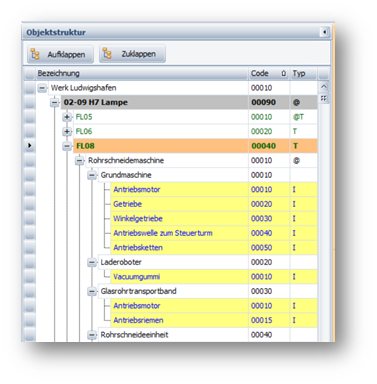
Task: Collapse the Glasrohrtransportband node
Action: (x=92, y=291)
